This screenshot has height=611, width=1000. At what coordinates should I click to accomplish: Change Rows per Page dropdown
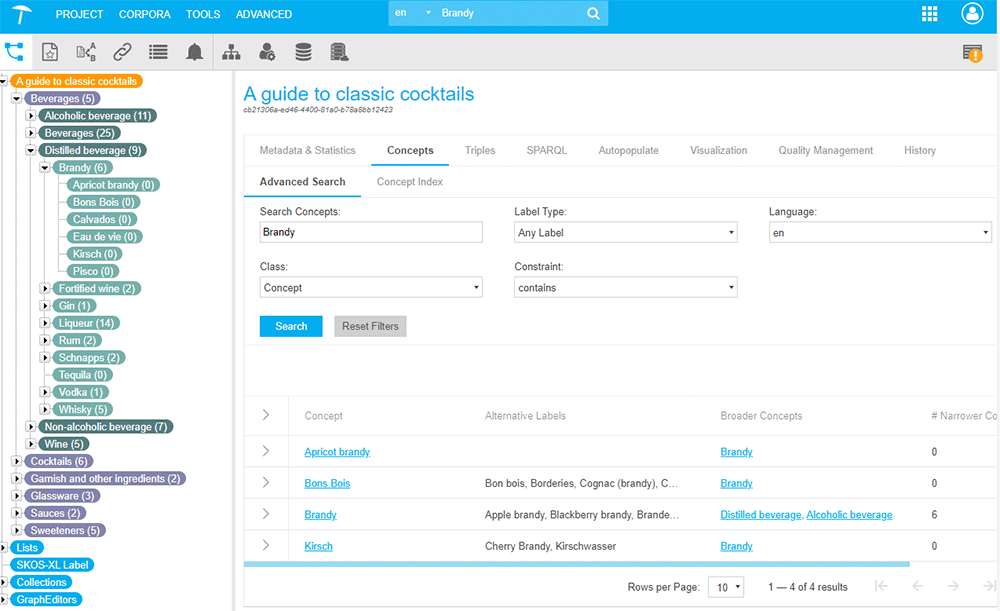[725, 587]
